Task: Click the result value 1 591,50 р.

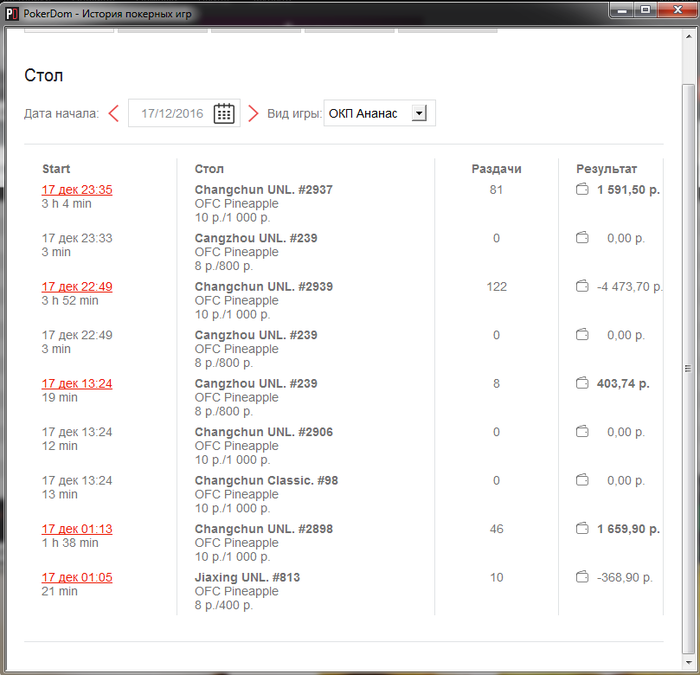Action: coord(629,190)
